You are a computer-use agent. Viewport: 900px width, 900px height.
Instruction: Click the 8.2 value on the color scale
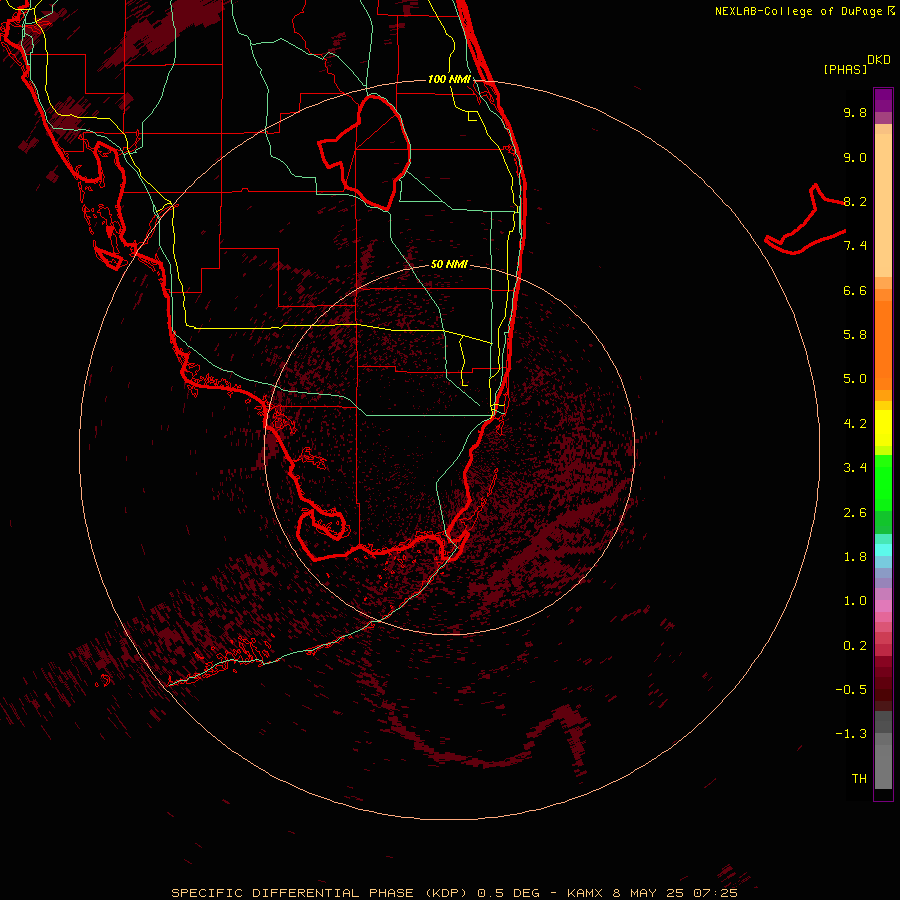(855, 201)
